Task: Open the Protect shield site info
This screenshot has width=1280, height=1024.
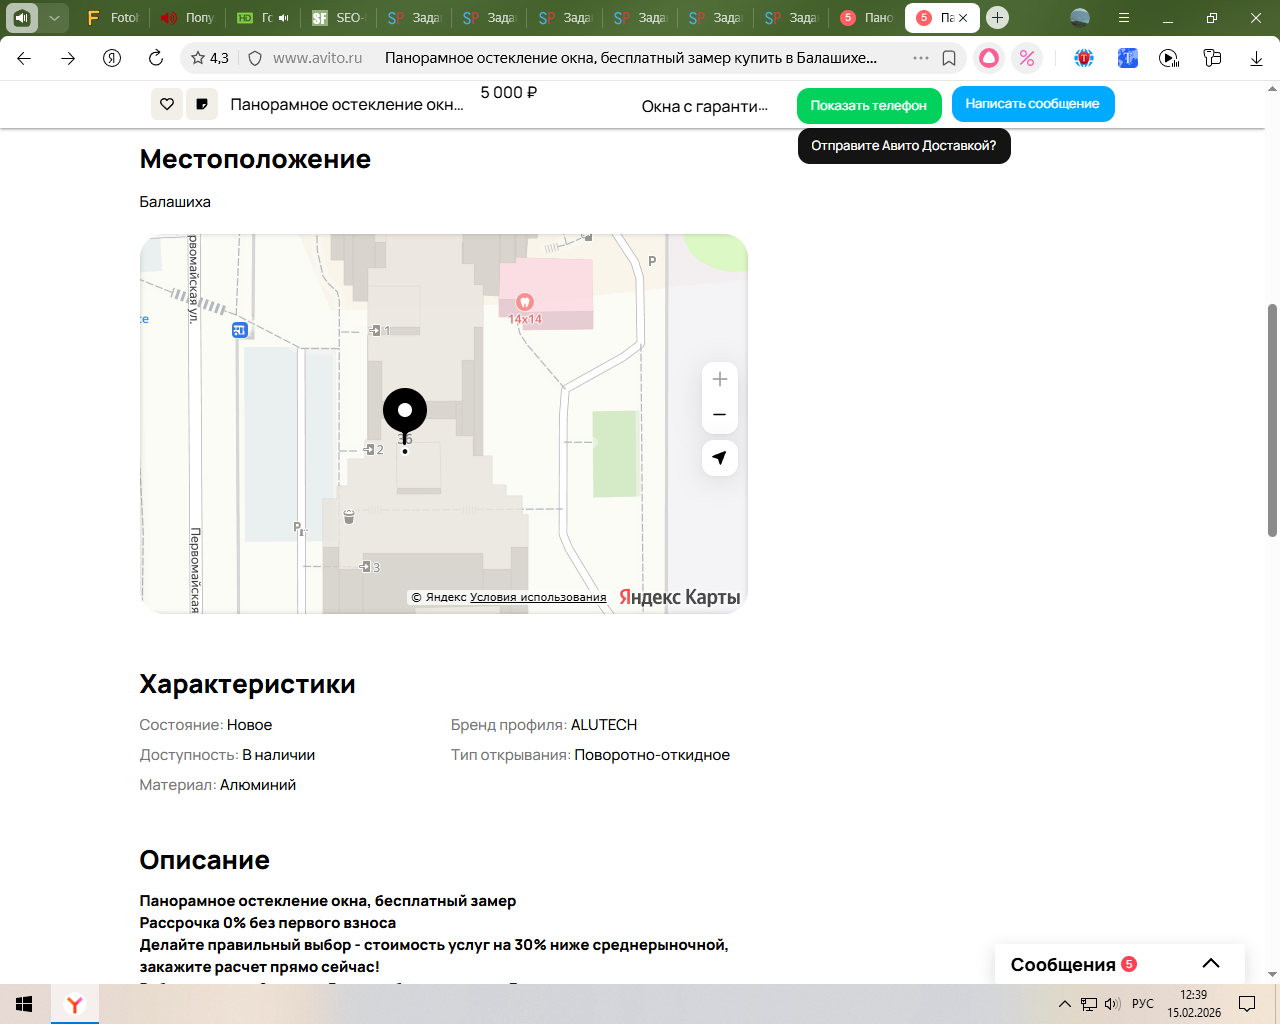Action: (255, 58)
